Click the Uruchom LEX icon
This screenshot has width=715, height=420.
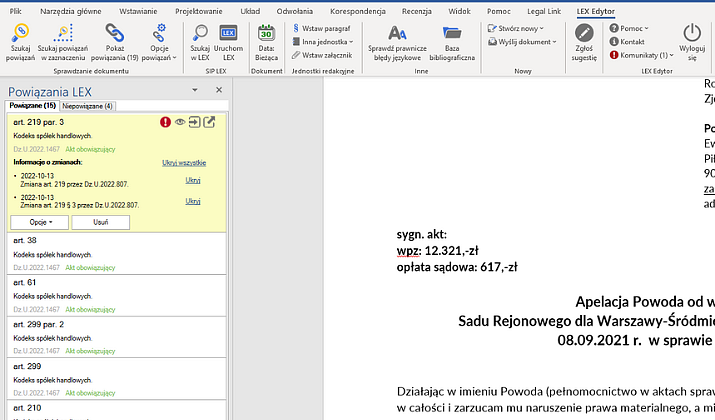click(x=229, y=36)
